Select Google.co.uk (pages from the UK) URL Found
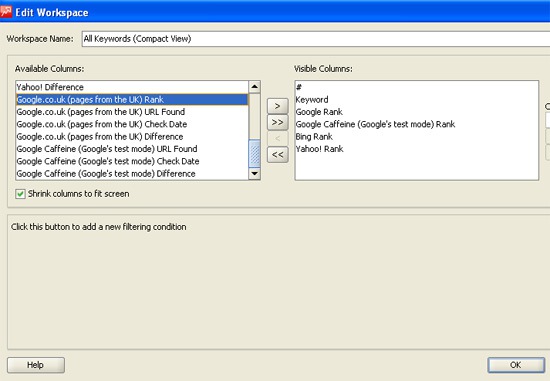The width and height of the screenshot is (550, 381). (x=132, y=112)
